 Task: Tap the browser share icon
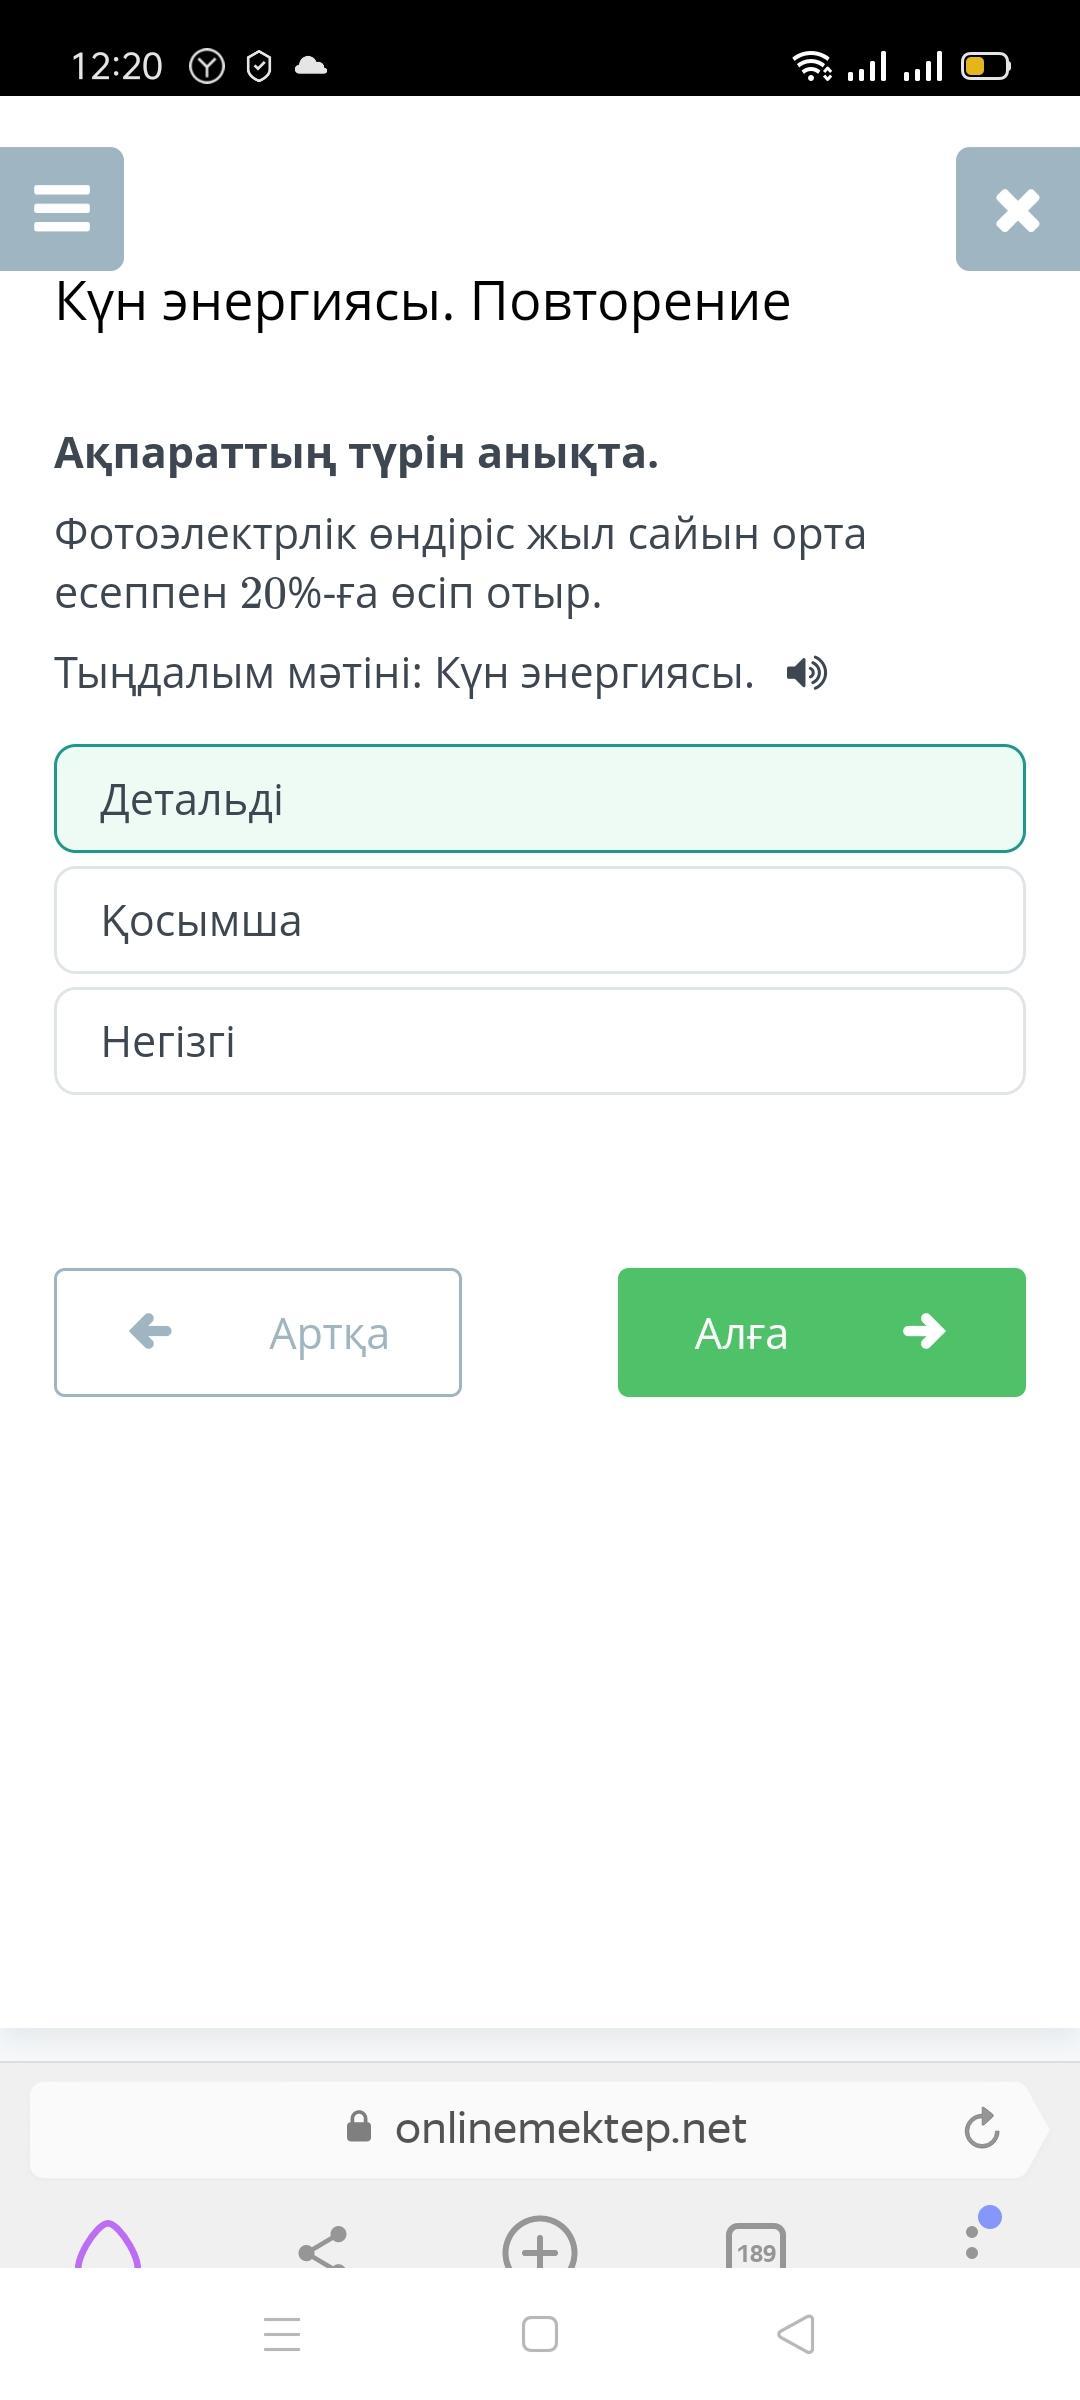[323, 2248]
